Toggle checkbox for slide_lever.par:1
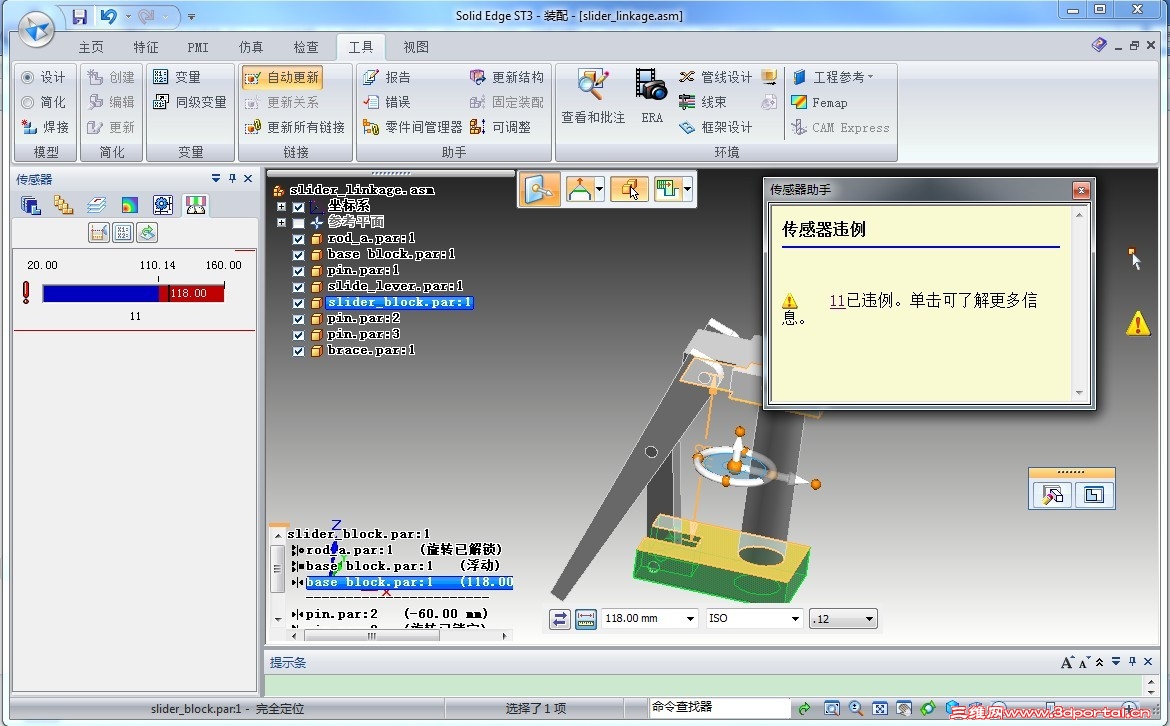Image resolution: width=1170 pixels, height=726 pixels. 298,287
